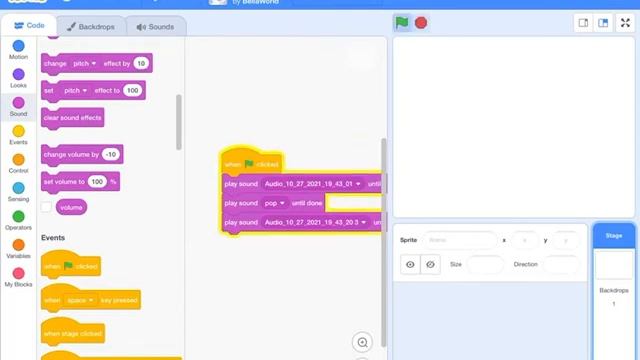Switch to small stage layout

point(583,23)
